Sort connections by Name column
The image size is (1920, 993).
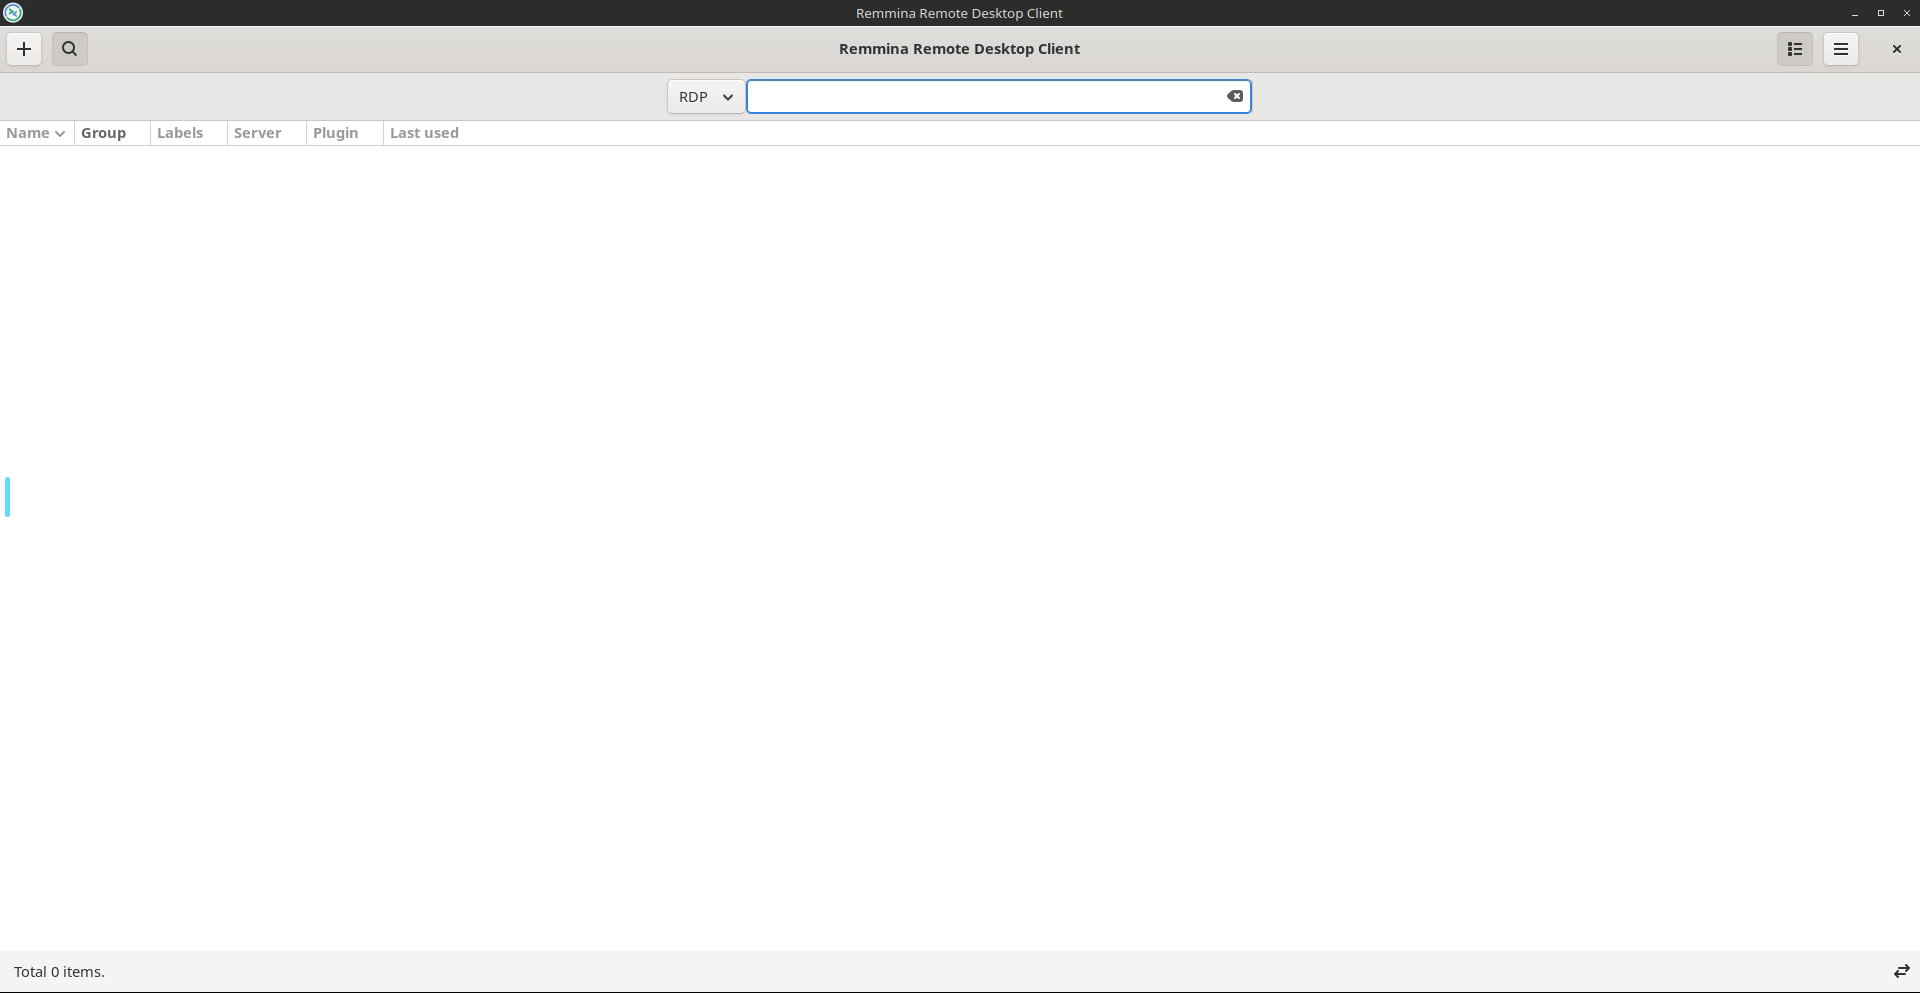tap(36, 133)
